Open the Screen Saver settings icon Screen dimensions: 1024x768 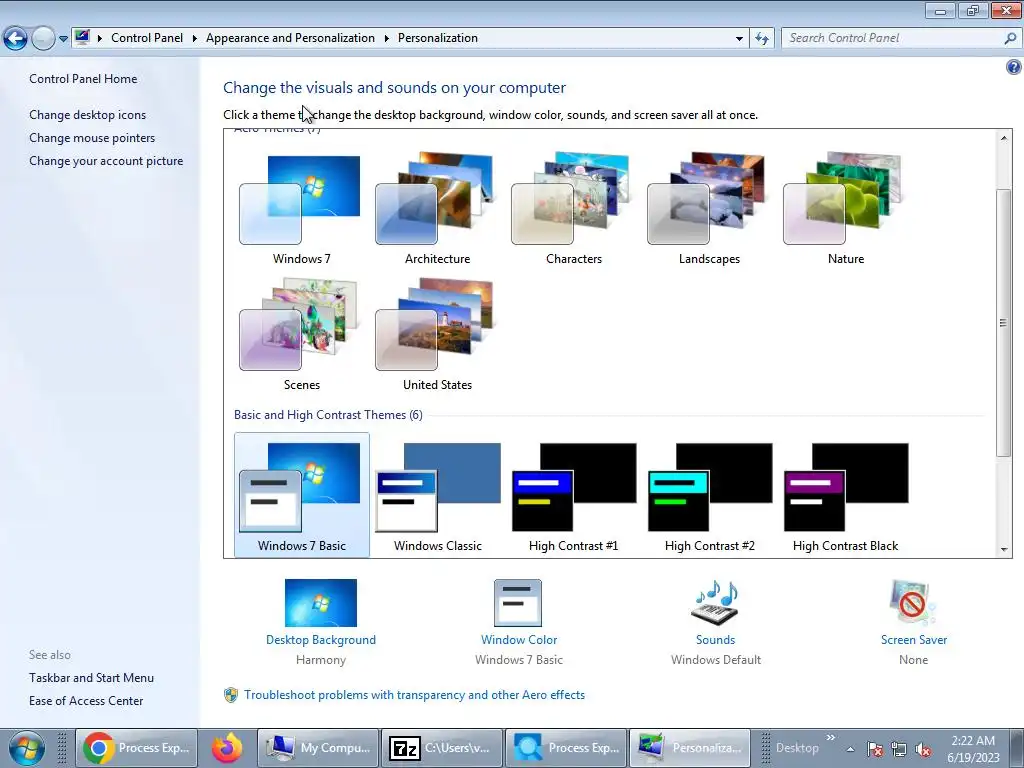913,603
